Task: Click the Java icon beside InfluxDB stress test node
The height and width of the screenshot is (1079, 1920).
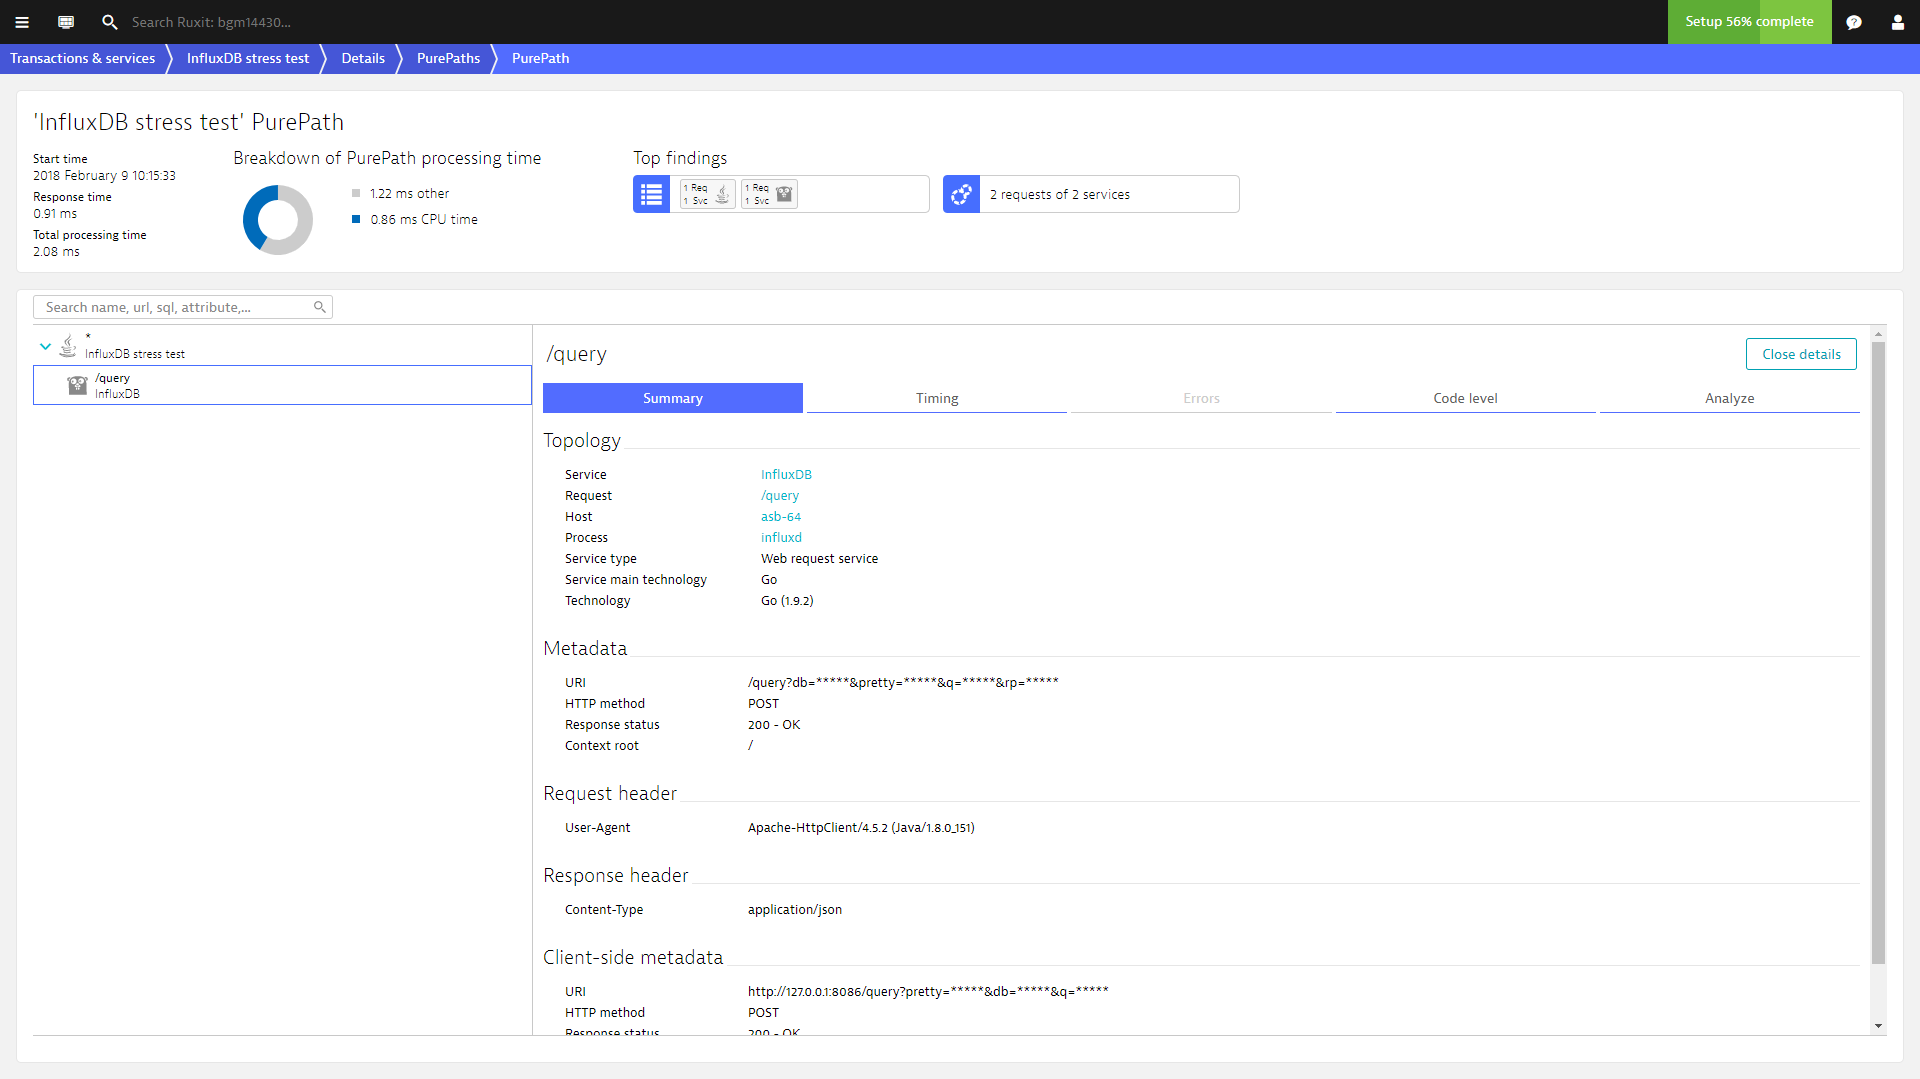Action: pos(67,346)
